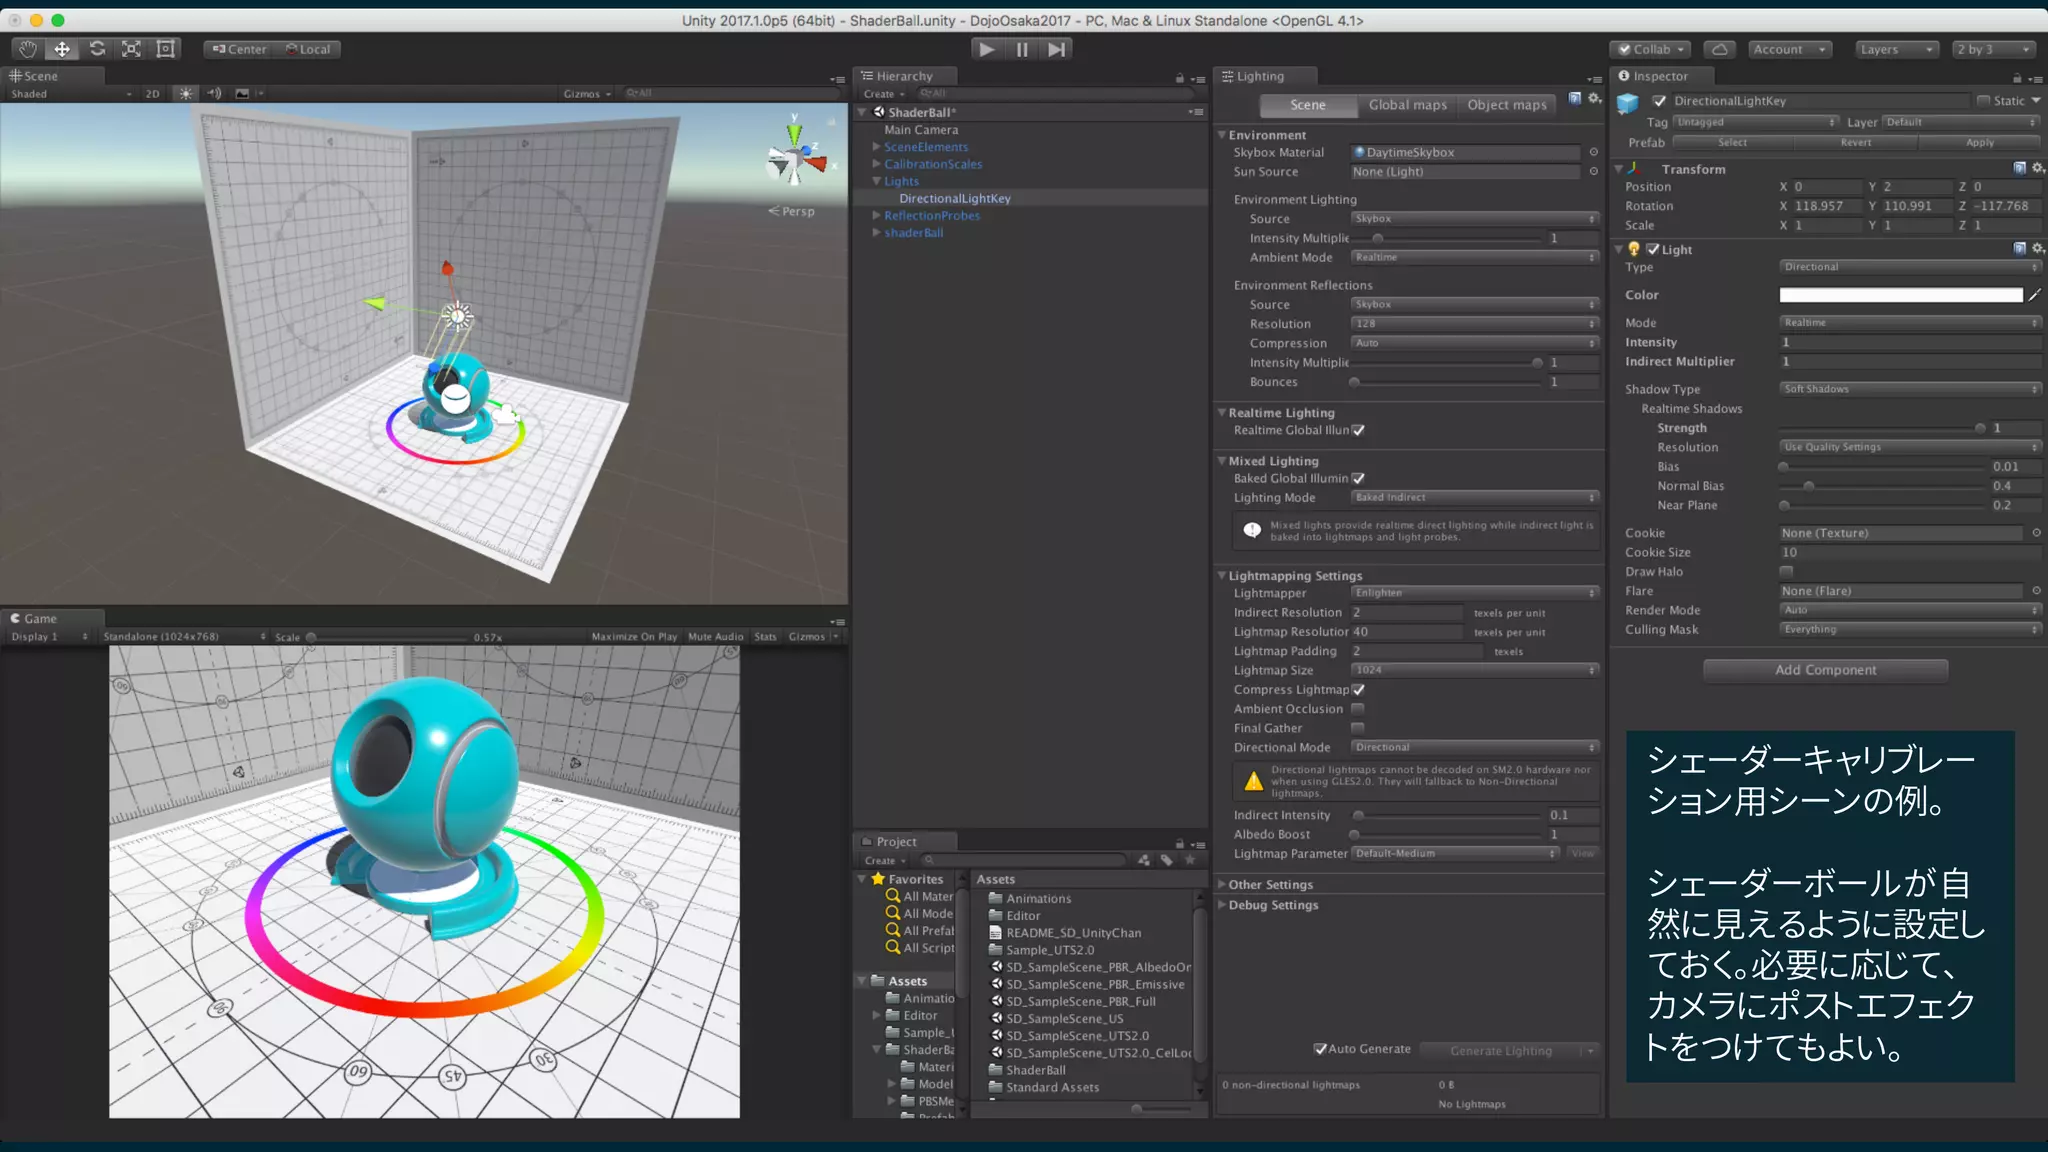
Task: Select the Scale tool
Action: click(131, 49)
